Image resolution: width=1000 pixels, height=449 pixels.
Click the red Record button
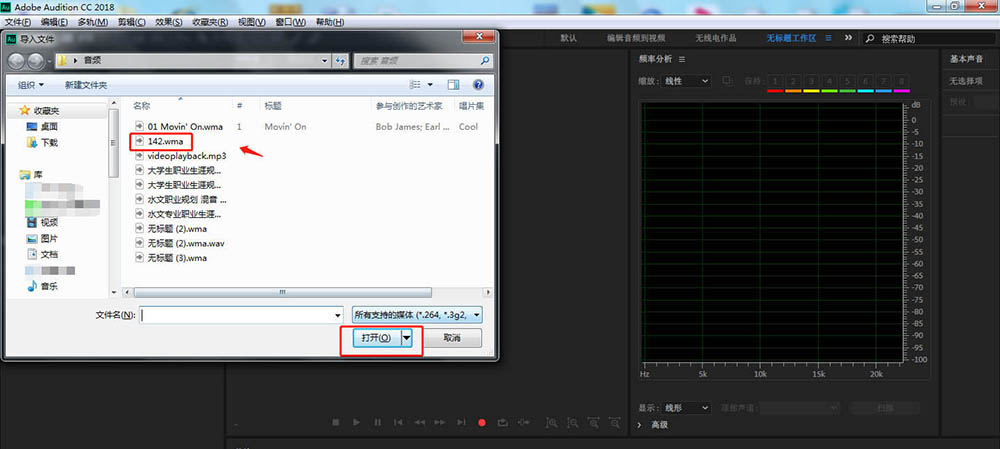tap(482, 422)
